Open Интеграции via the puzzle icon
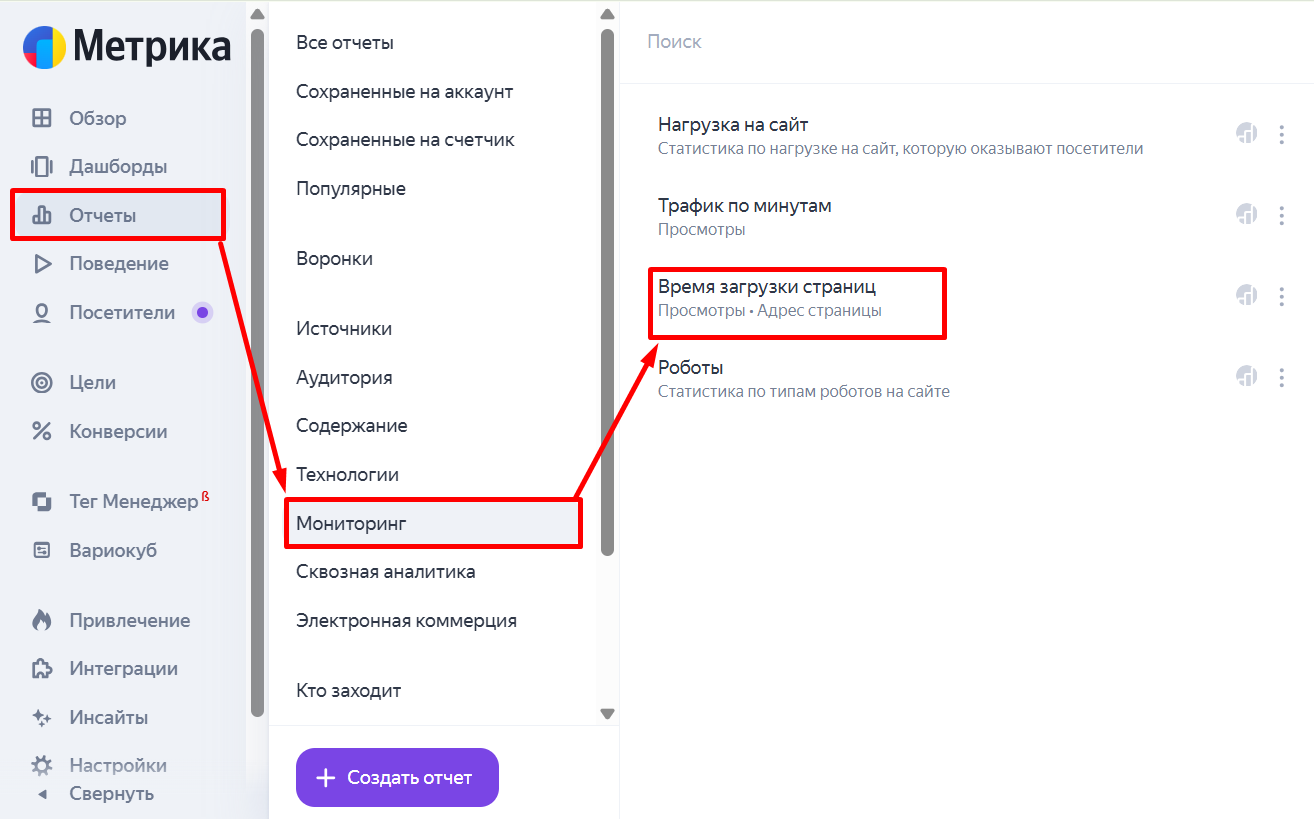The height and width of the screenshot is (819, 1314). (x=41, y=669)
